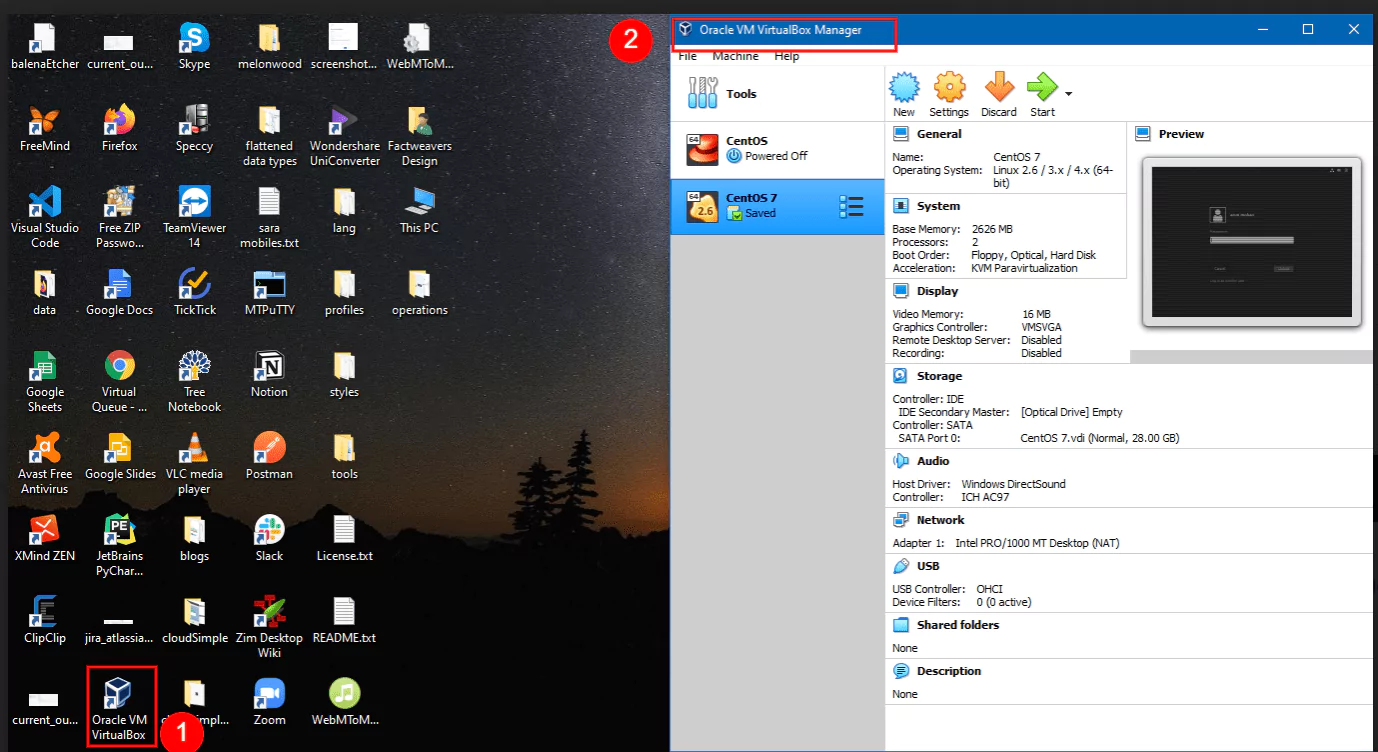Select the melonwood folder
Viewport: 1378px width, 752px height.
269,47
